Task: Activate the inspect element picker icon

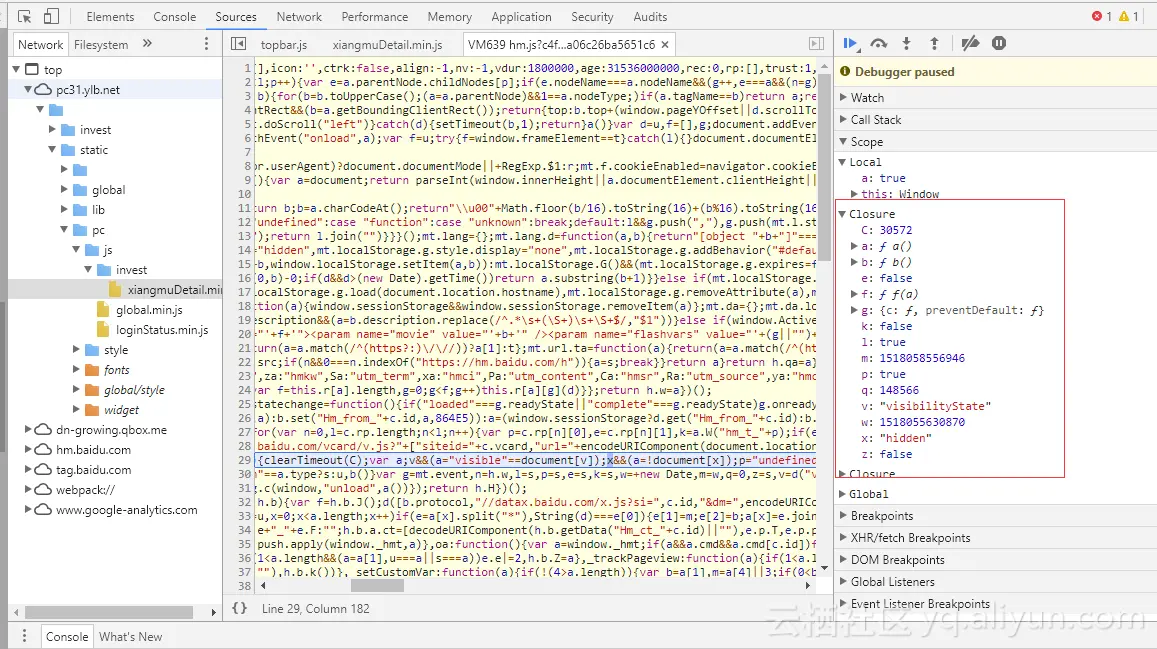Action: (x=24, y=16)
